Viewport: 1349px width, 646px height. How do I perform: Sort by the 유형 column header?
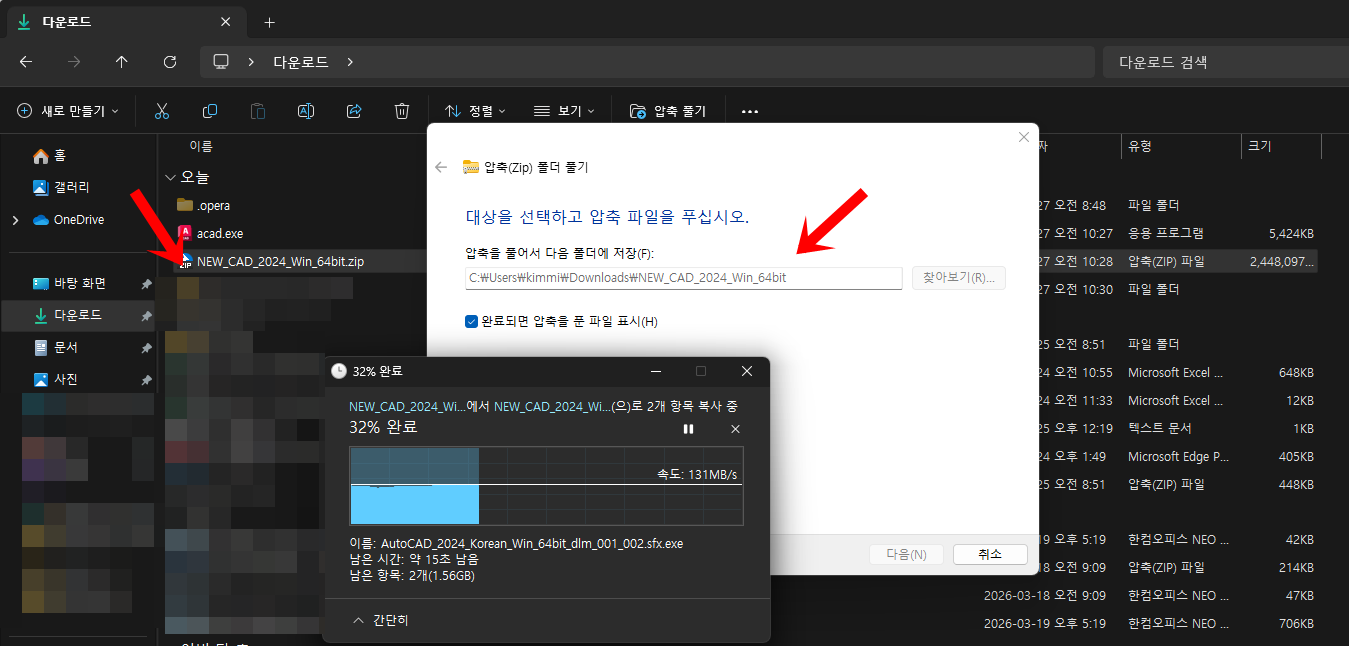(1140, 146)
